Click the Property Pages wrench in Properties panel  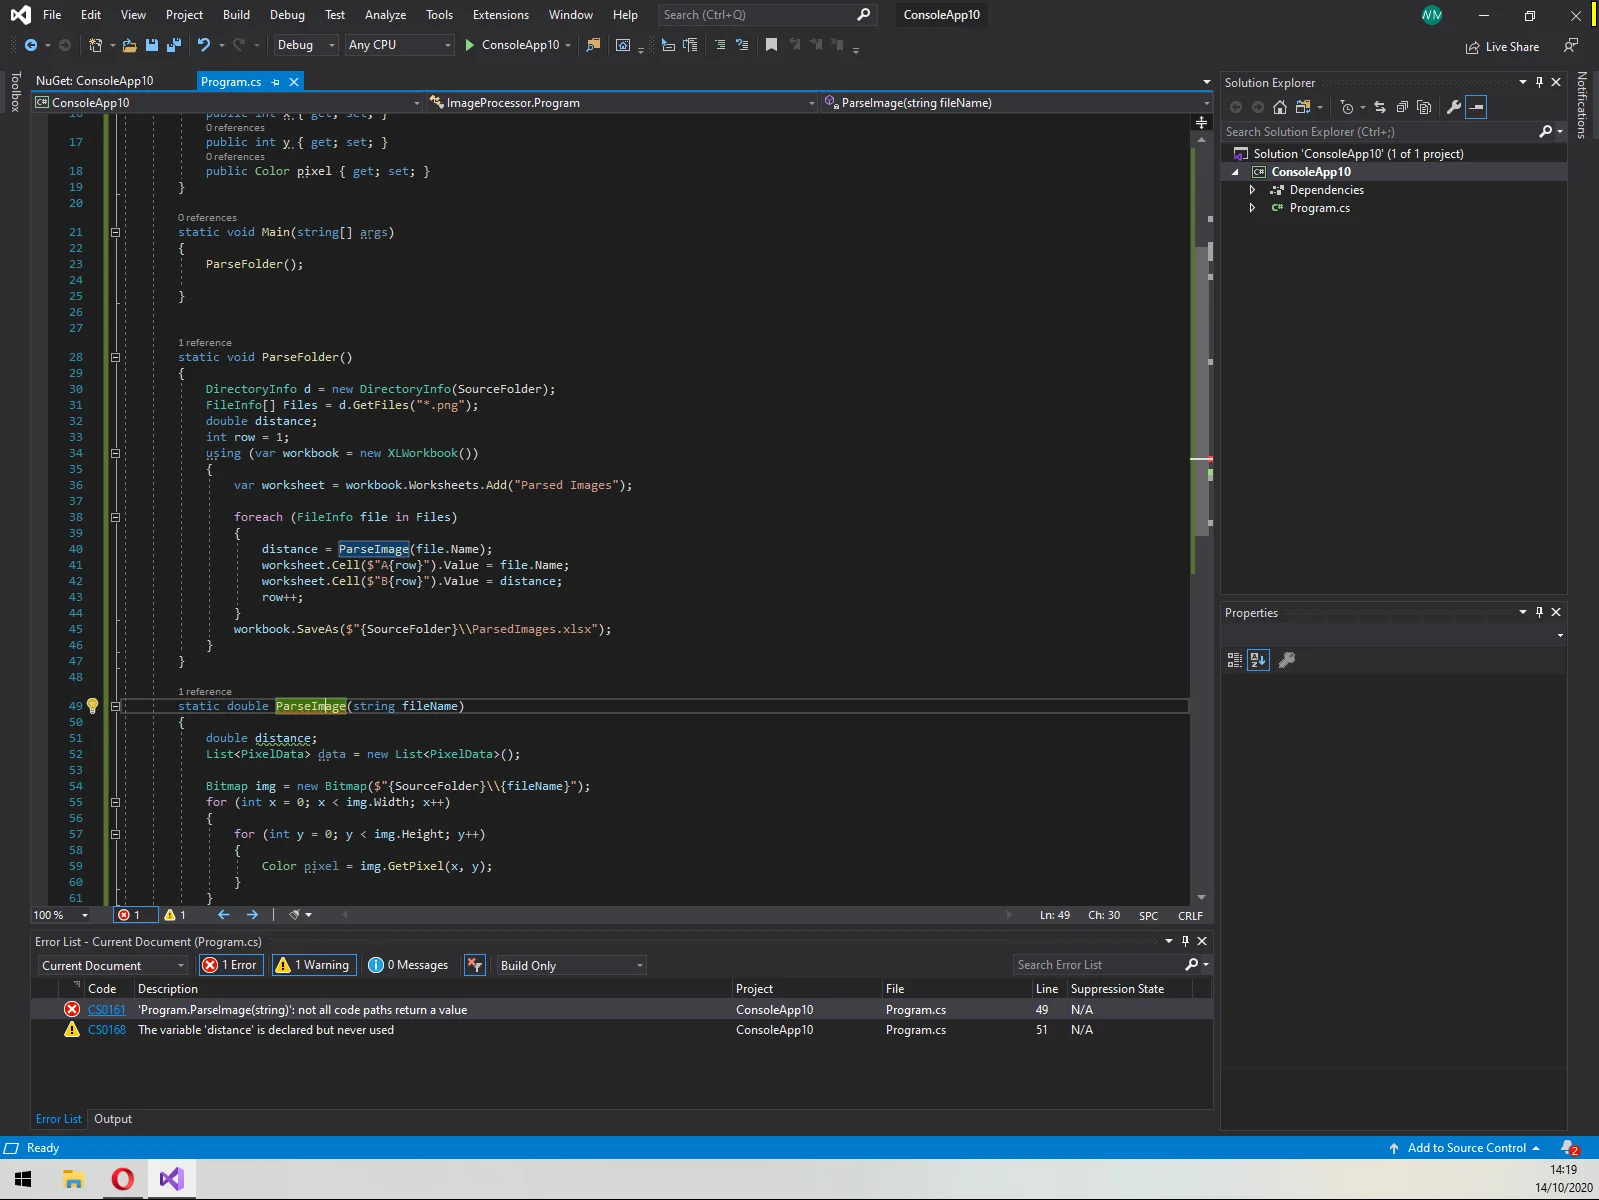coord(1287,660)
